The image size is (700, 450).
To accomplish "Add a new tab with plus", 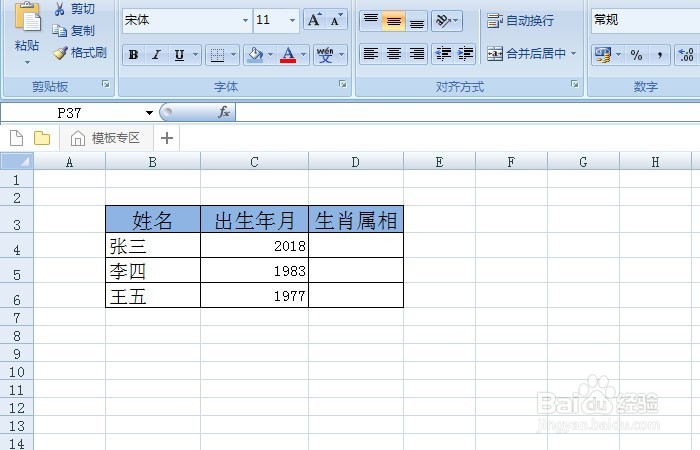I will 167,138.
